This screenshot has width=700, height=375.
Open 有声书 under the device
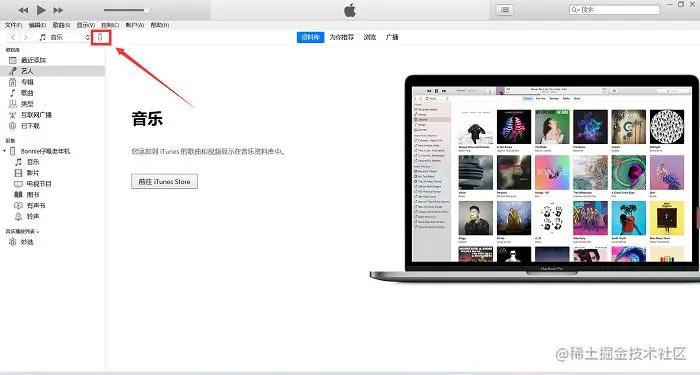click(x=52, y=206)
